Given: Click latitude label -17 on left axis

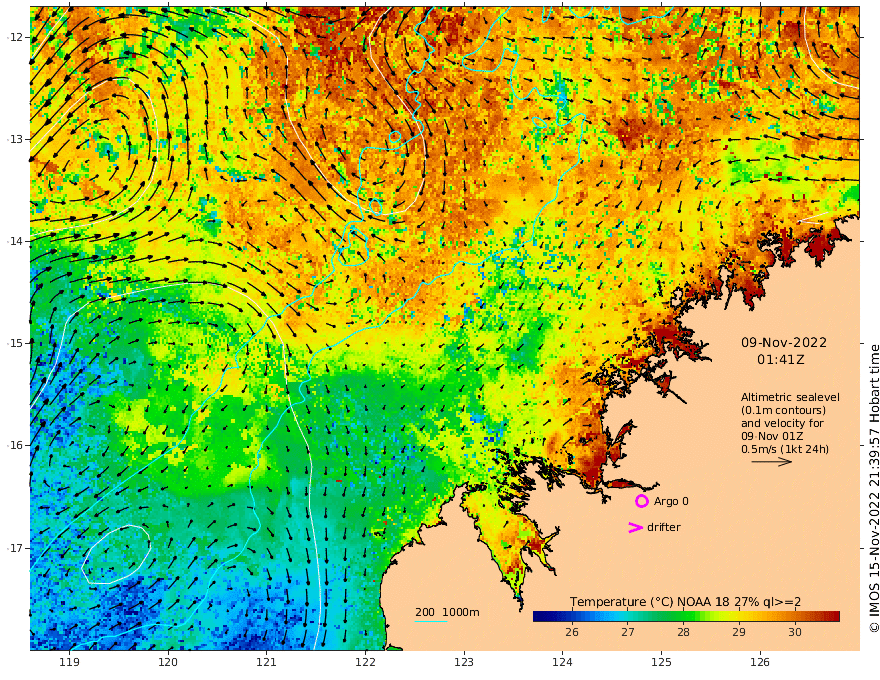Looking at the screenshot, I should click(15, 548).
